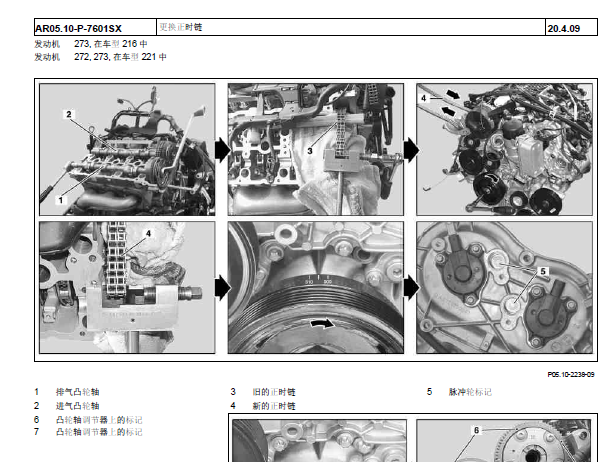Click legend entry 1 排气凸轮轴
The height and width of the screenshot is (462, 602).
[67, 392]
